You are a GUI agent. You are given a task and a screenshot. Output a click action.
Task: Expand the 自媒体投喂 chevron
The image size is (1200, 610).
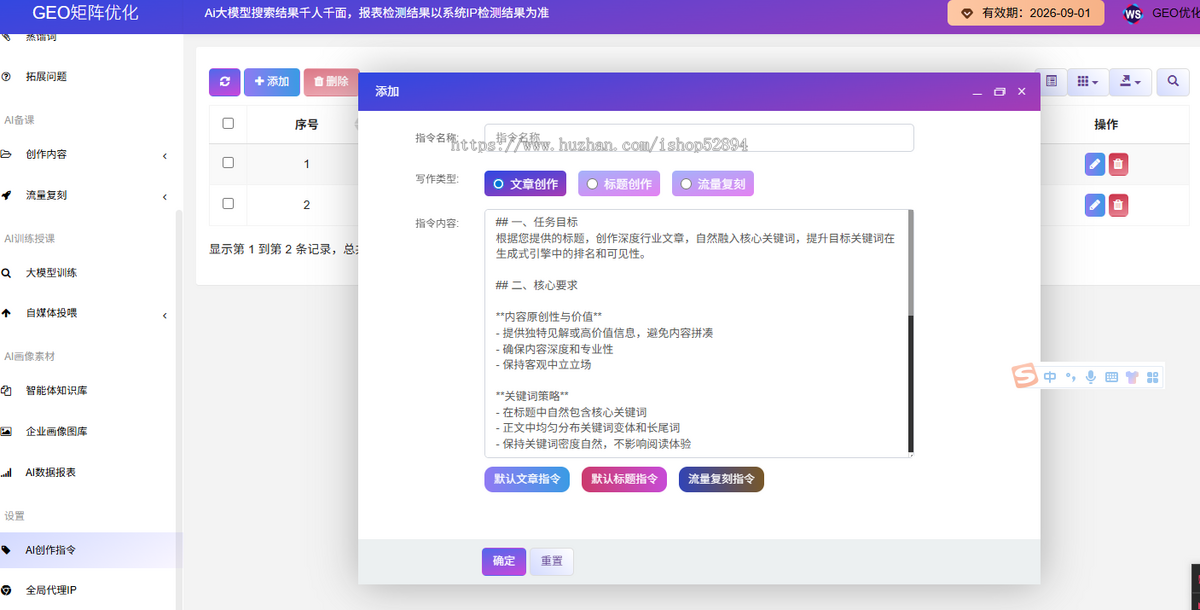[x=165, y=315]
